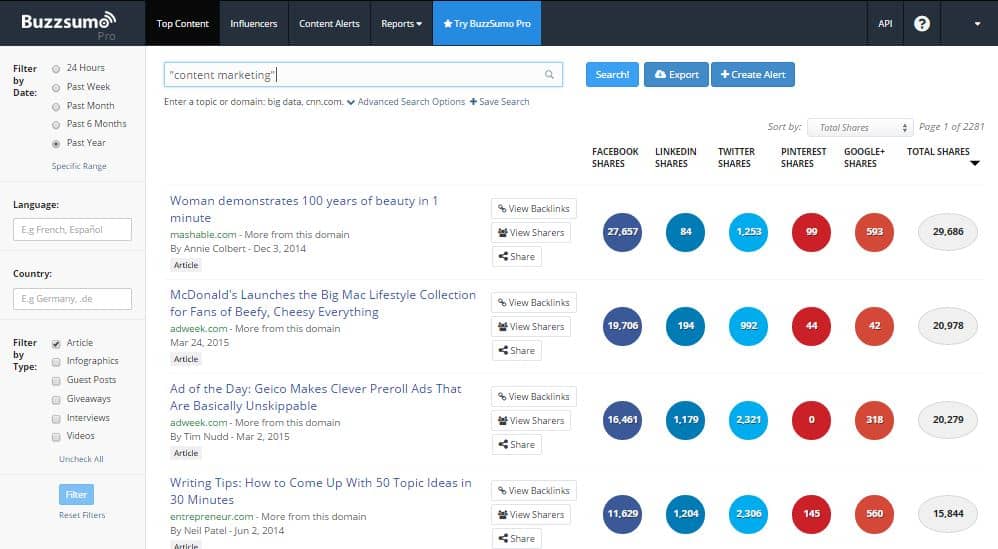Select the Past Year date filter
998x549 pixels.
click(x=56, y=144)
